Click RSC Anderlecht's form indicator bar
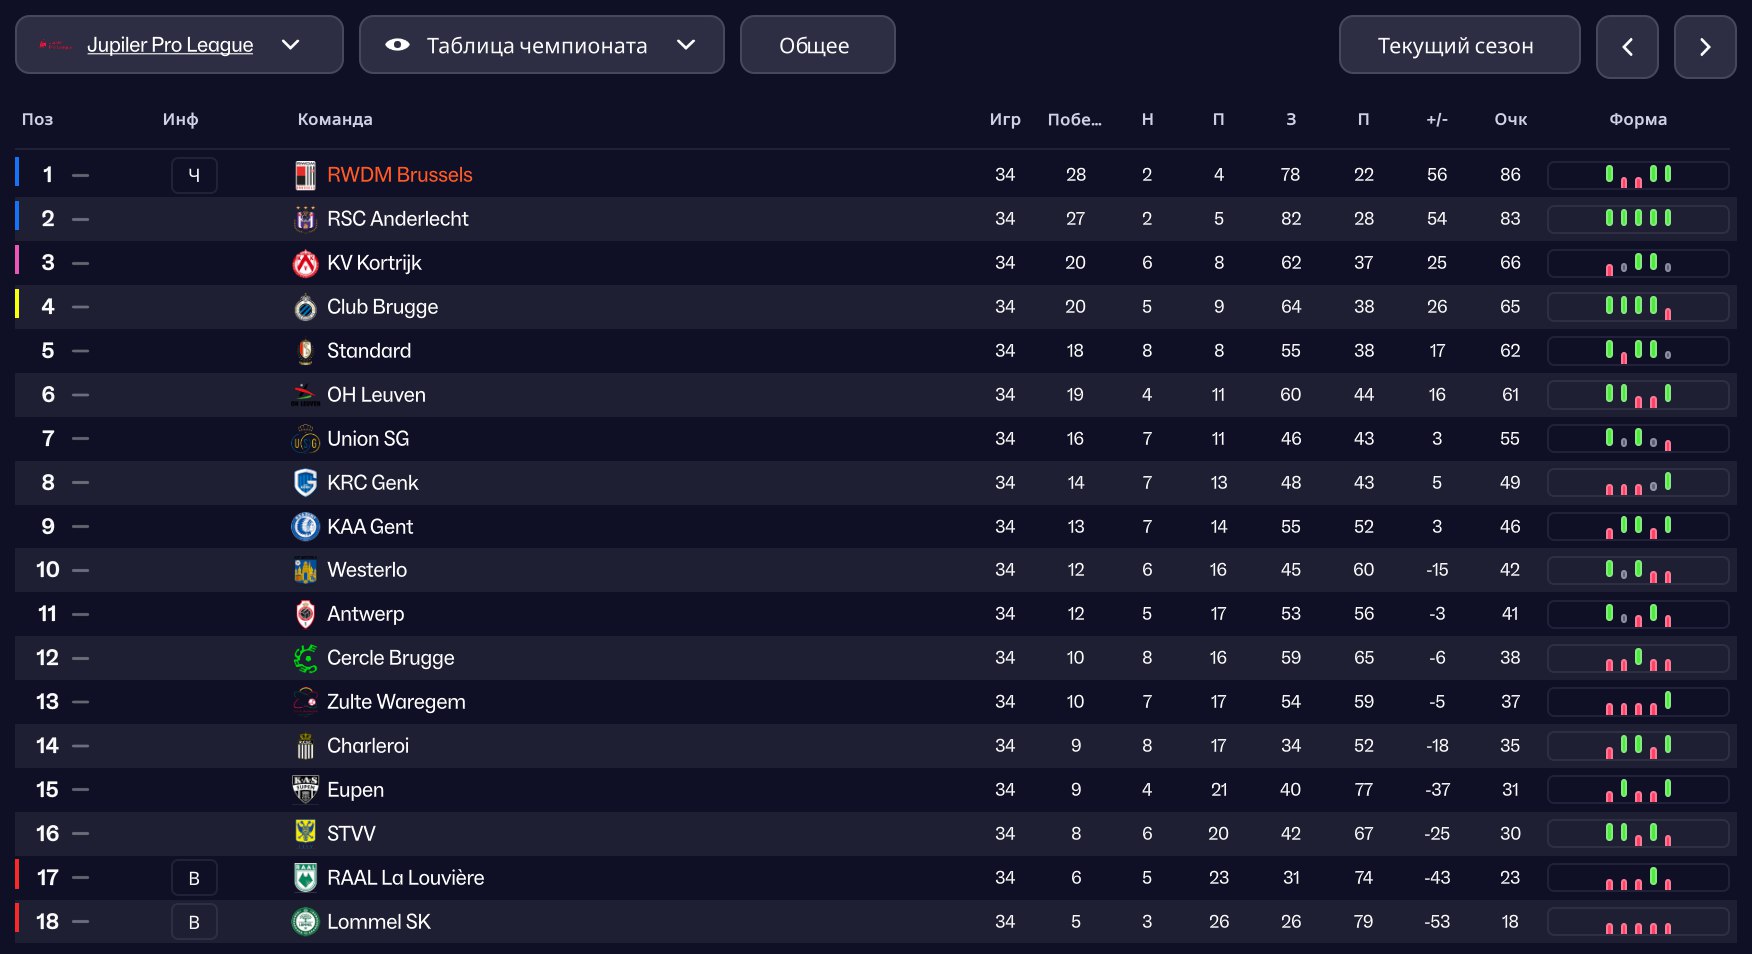This screenshot has width=1752, height=954. (x=1637, y=219)
